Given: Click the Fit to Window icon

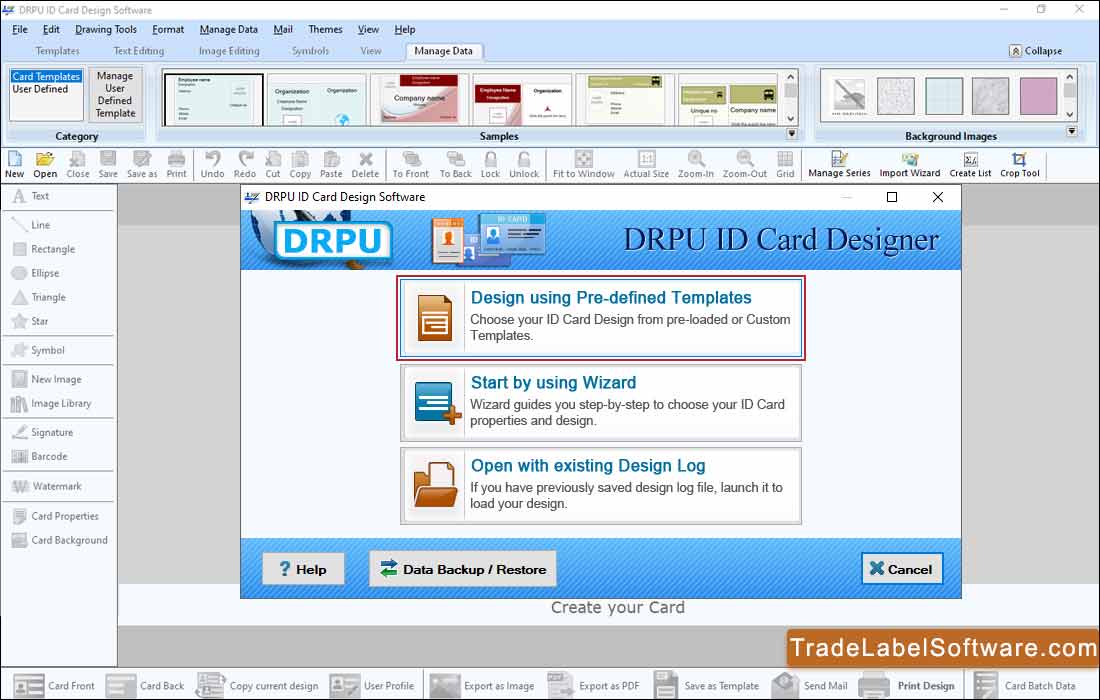Looking at the screenshot, I should (584, 164).
